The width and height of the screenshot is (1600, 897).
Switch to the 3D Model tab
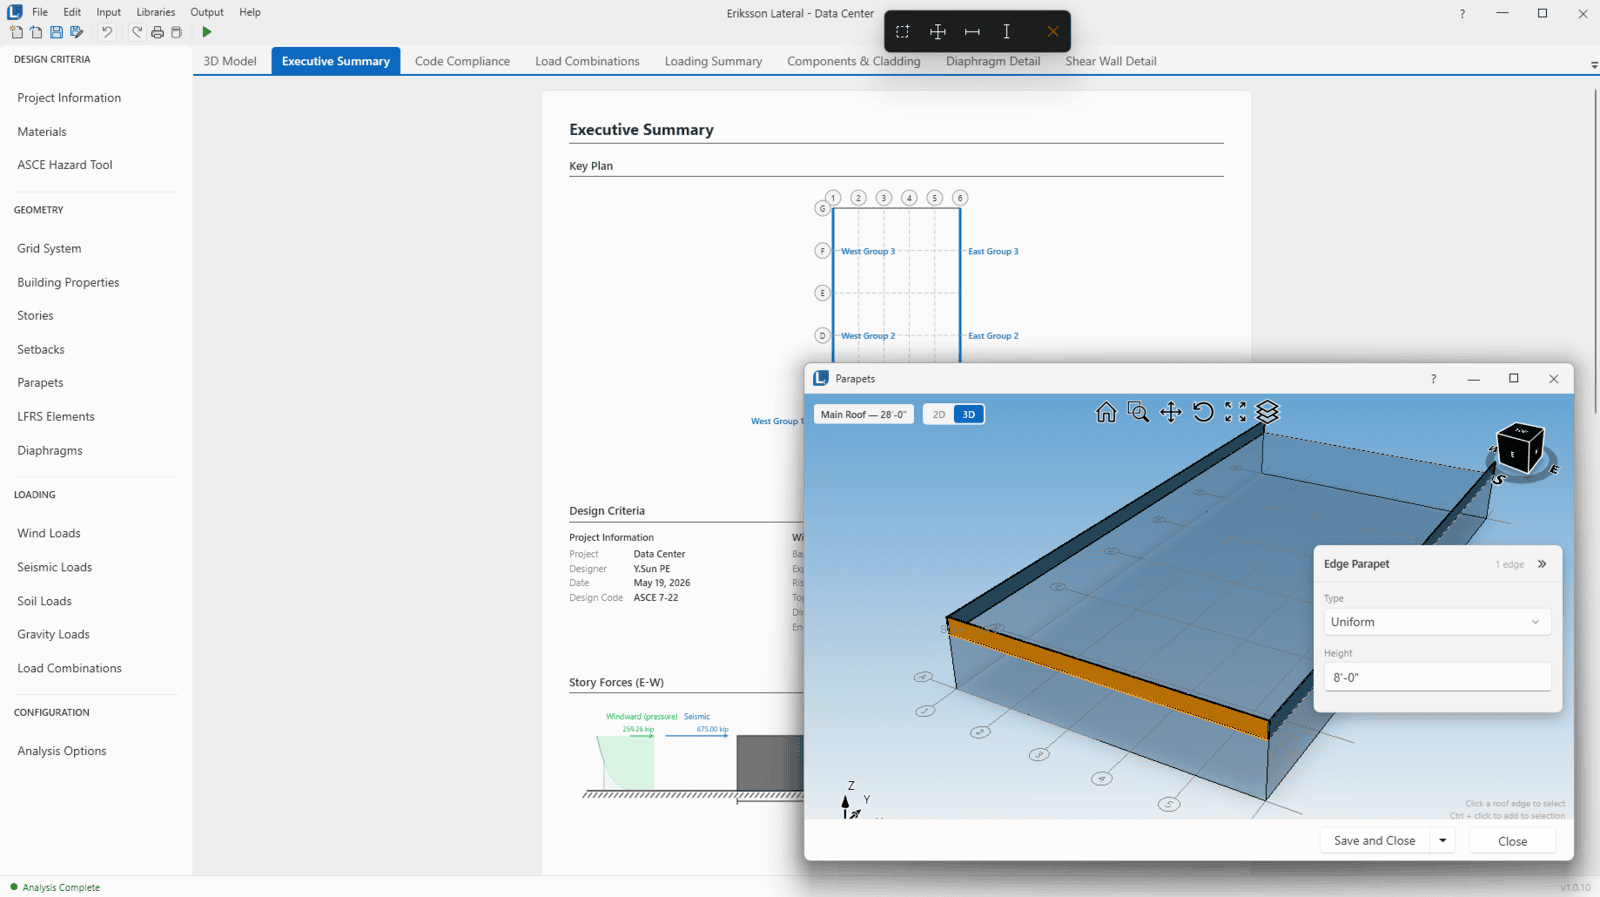point(230,61)
